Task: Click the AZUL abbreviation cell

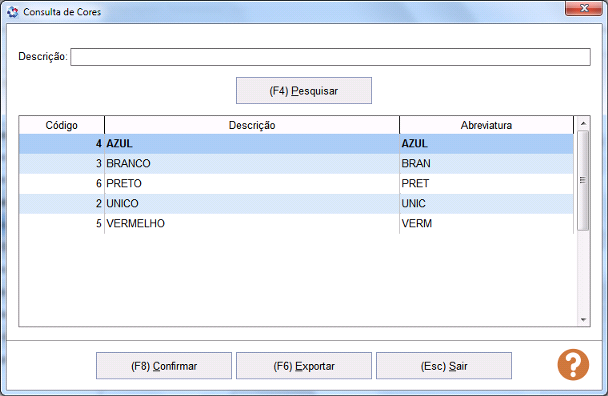Action: pos(486,144)
